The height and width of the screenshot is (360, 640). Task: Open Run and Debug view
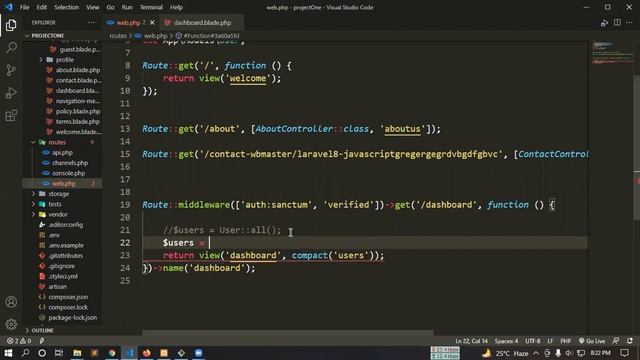click(x=11, y=93)
